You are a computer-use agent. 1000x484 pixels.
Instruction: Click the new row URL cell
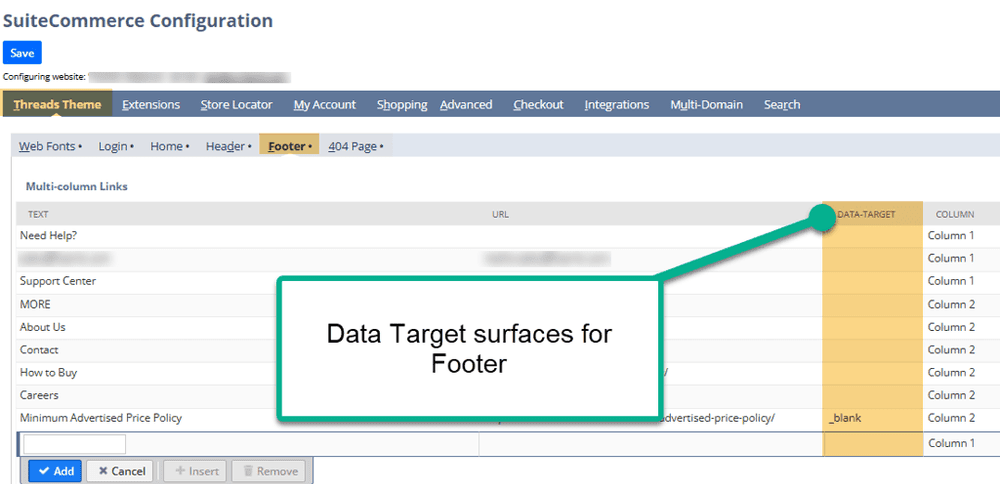tap(651, 444)
